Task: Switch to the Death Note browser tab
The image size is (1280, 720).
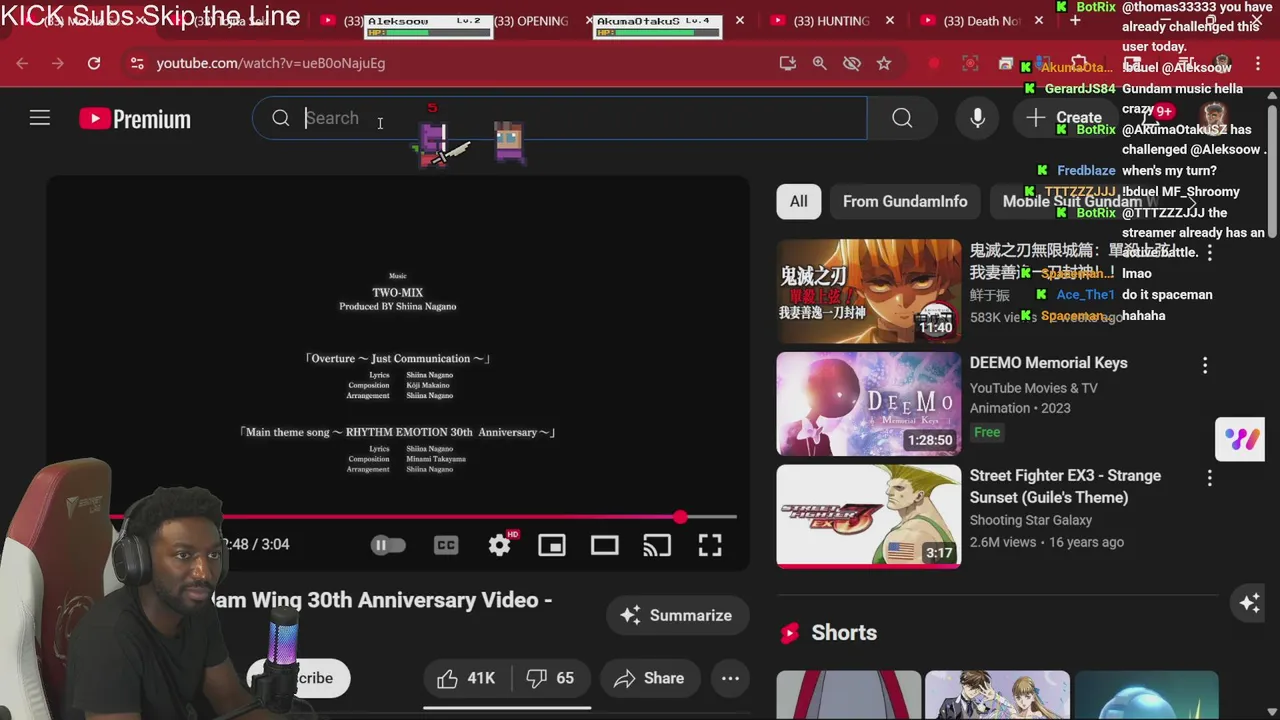Action: [x=981, y=21]
